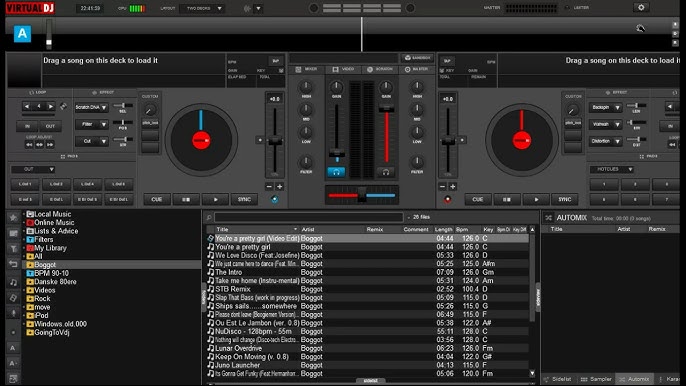Adjust the crossfader slider
Image resolution: width=686 pixels, height=386 pixels.
(x=362, y=195)
